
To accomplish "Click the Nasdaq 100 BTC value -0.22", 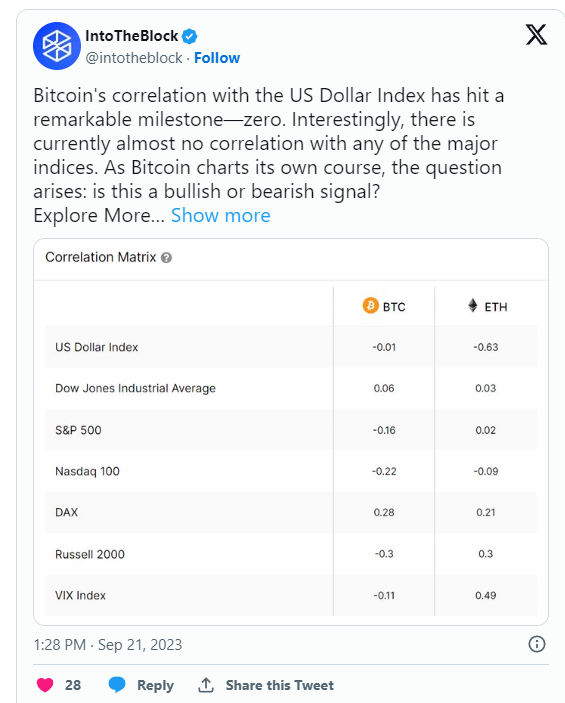I will click(384, 471).
